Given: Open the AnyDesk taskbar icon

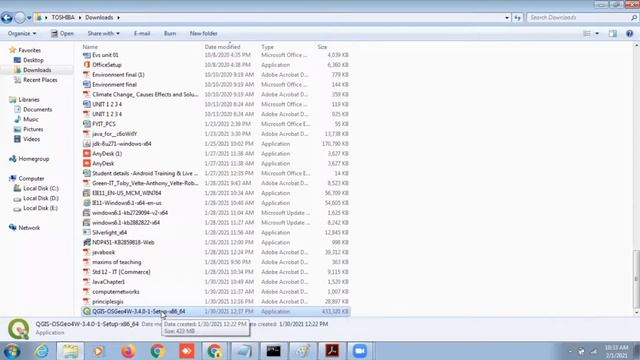Looking at the screenshot, I should (187, 351).
